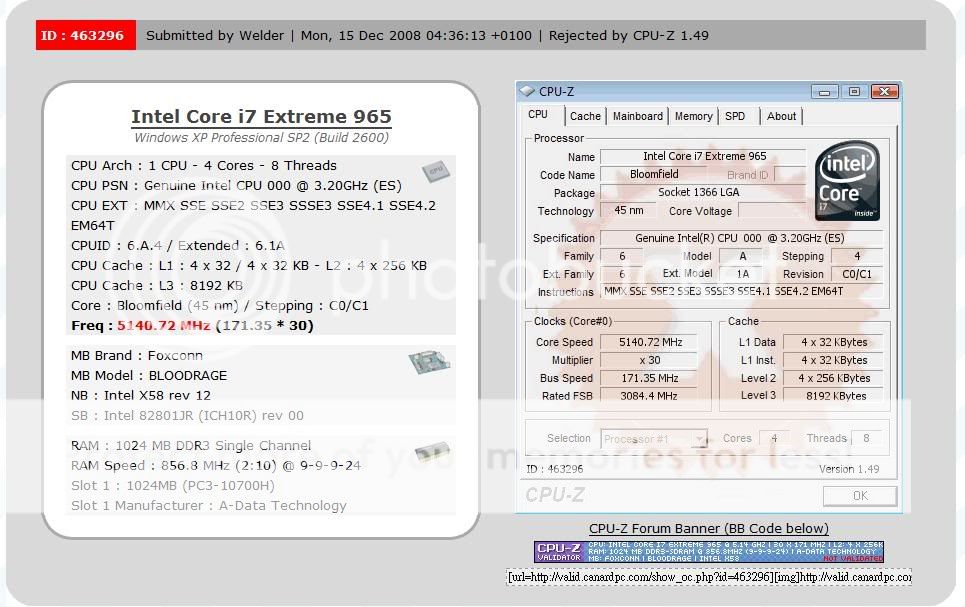This screenshot has width=965, height=607.
Task: Go to the SPD tab
Action: coord(735,116)
